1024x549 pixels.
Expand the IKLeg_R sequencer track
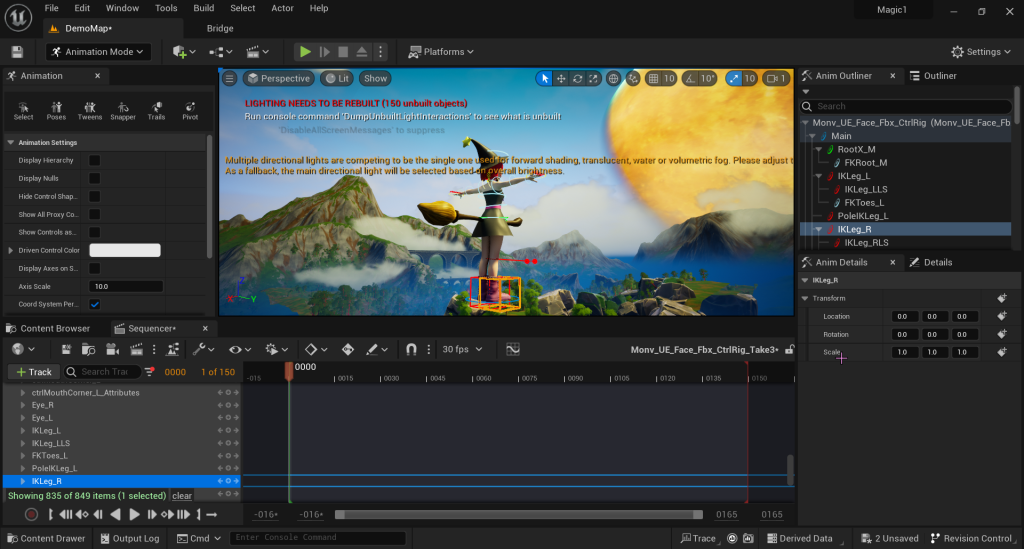(x=23, y=481)
